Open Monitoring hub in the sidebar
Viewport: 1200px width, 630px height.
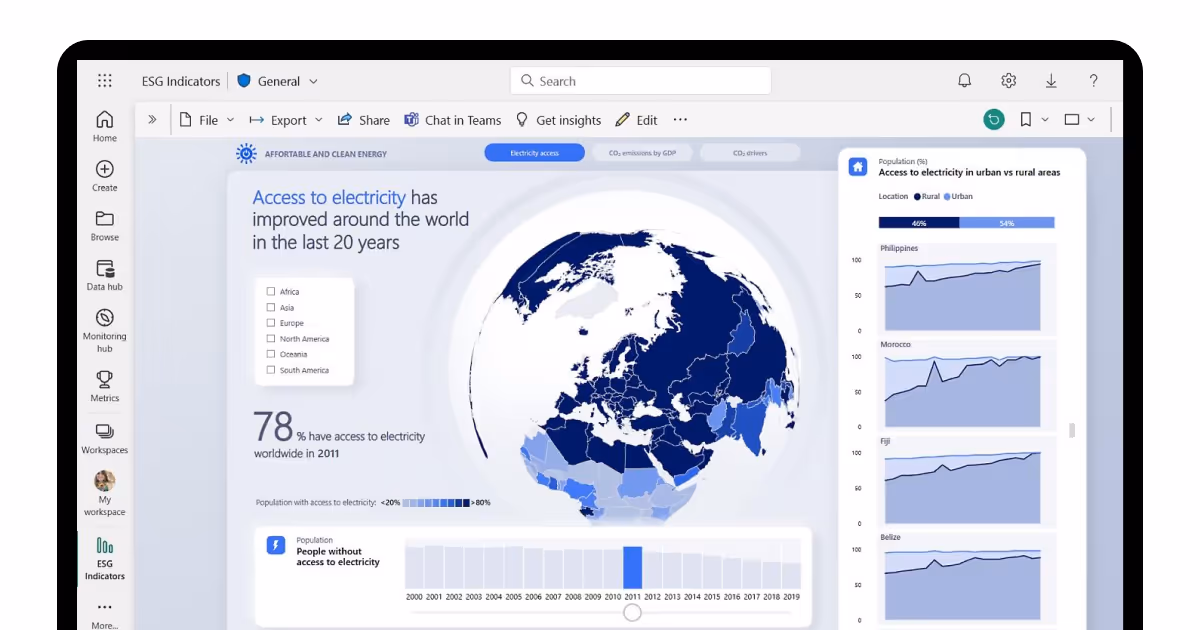(105, 330)
